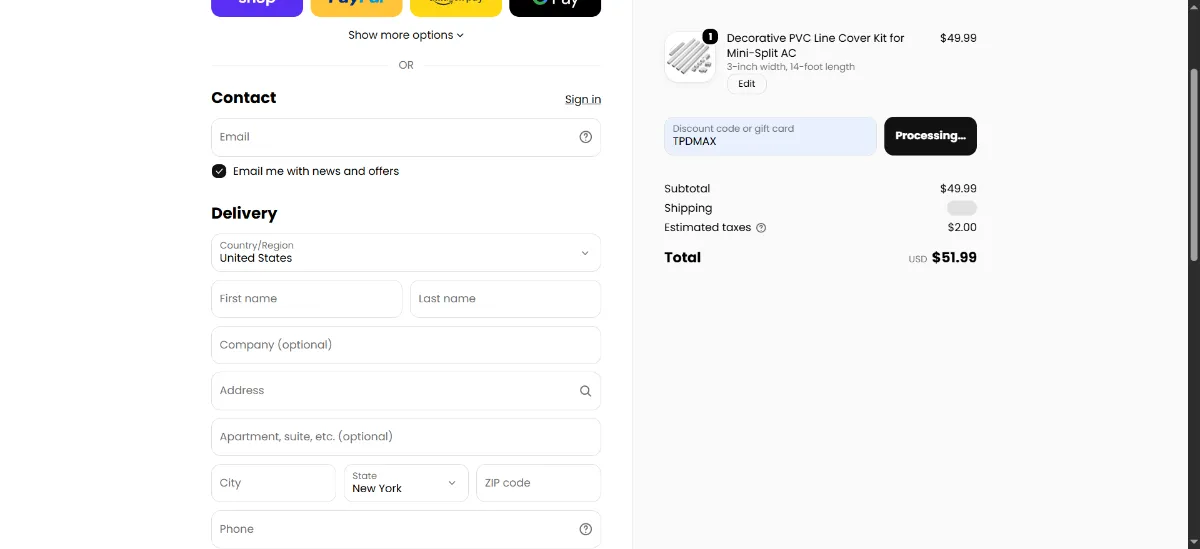Viewport: 1200px width, 549px height.
Task: Click the 3-inch width, 14-foot length variant text
Action: [x=791, y=67]
